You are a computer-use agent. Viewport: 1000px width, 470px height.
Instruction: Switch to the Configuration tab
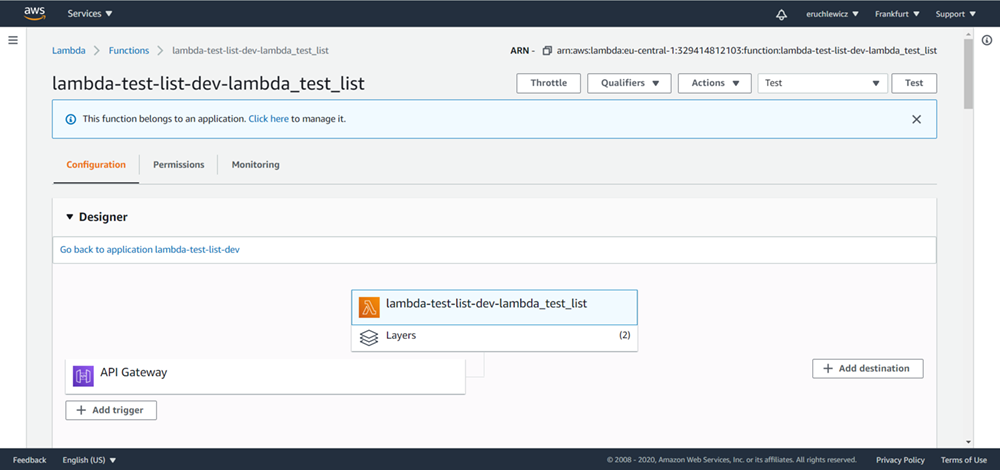click(x=96, y=165)
